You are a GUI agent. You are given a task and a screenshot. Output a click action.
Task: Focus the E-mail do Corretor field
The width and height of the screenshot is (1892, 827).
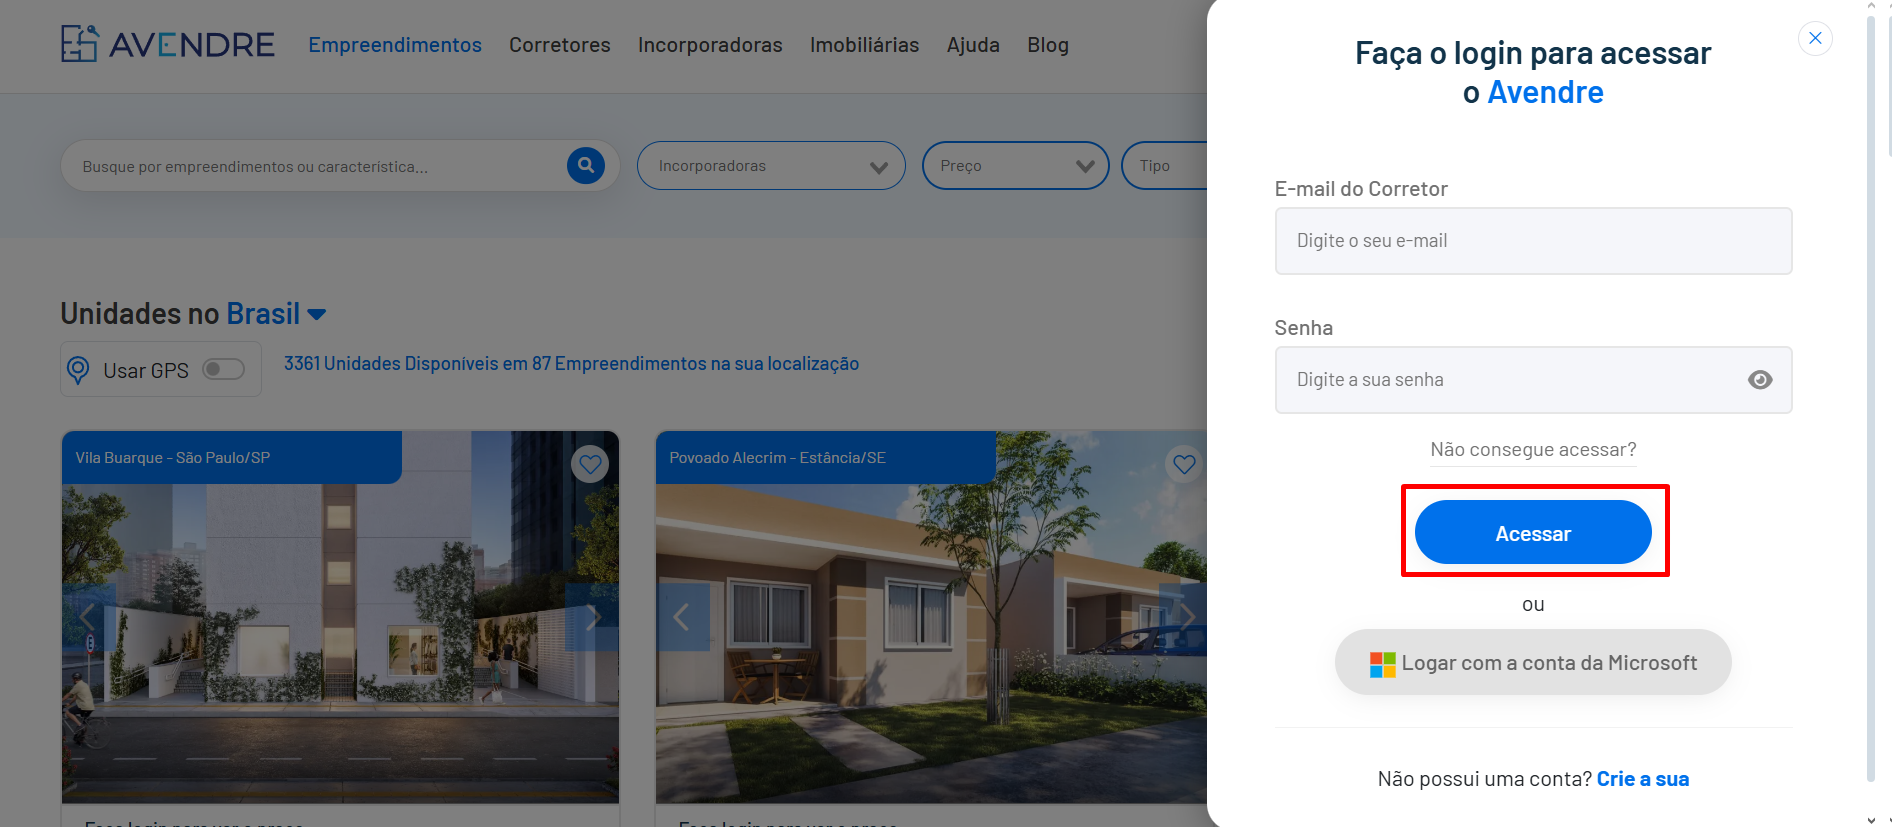pyautogui.click(x=1533, y=241)
